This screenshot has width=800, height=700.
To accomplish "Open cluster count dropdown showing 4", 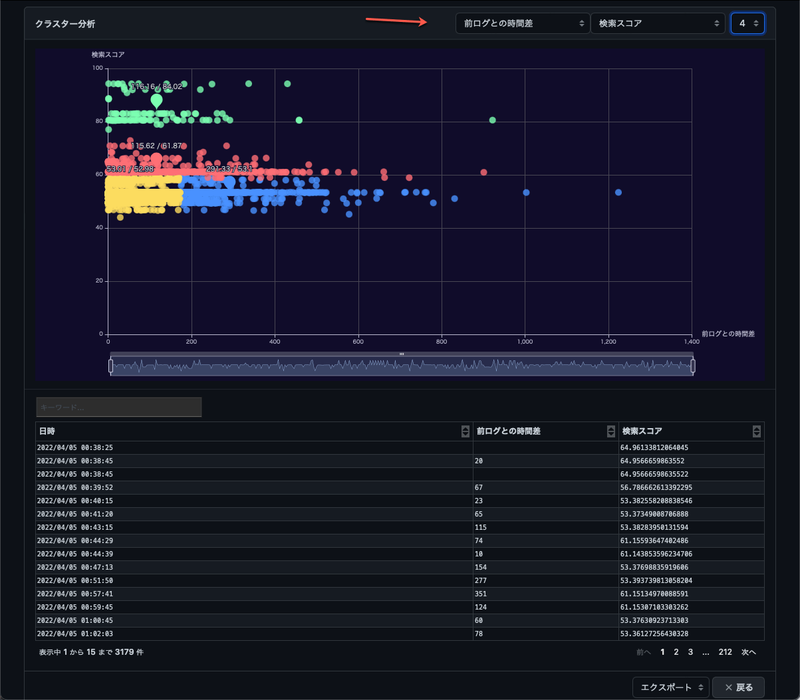I will pos(747,23).
